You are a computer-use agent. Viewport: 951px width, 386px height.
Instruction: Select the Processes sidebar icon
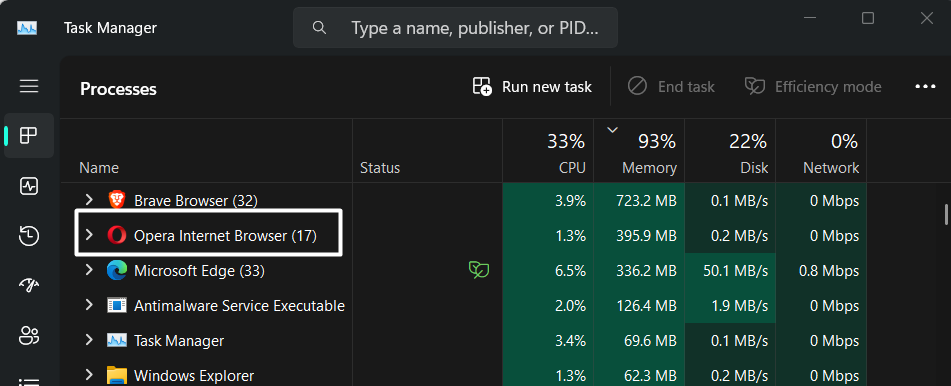[x=29, y=135]
